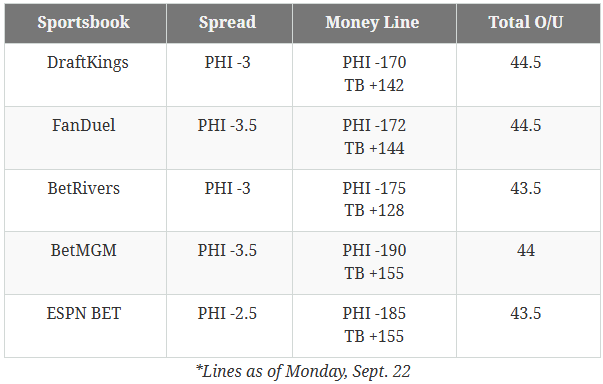Click the Lines as of Monday note

(303, 372)
